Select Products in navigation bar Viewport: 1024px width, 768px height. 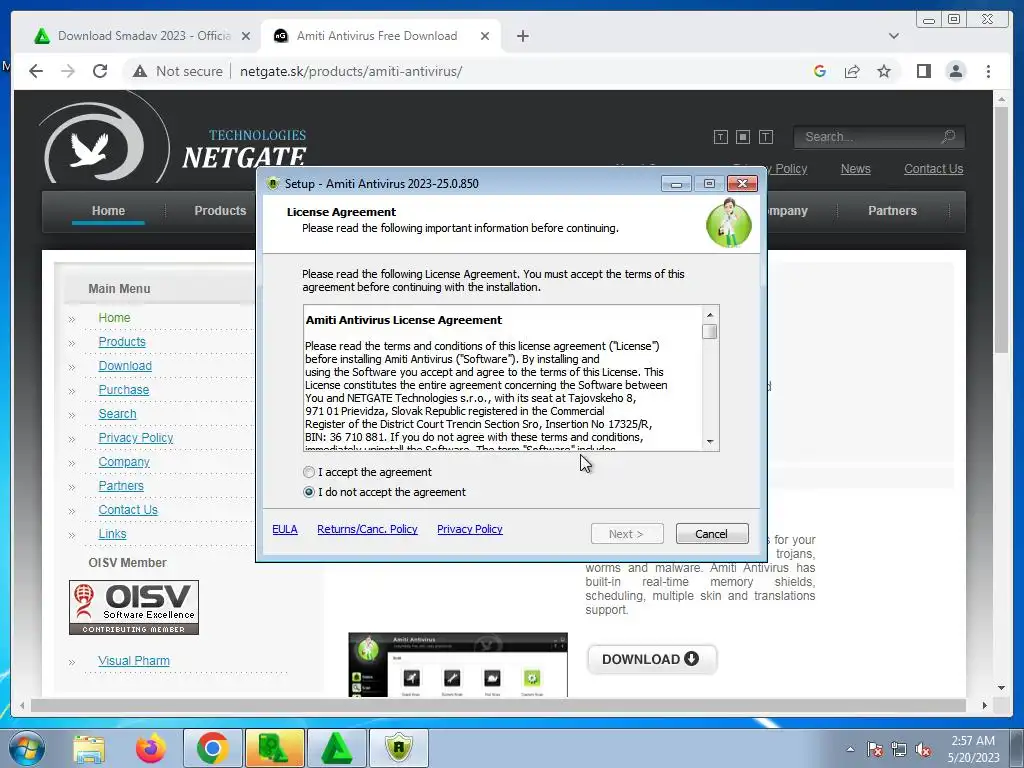pos(220,211)
